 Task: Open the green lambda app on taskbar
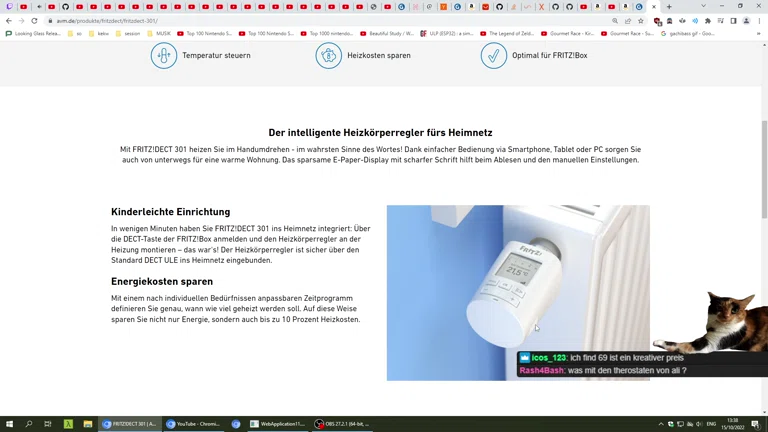tap(68, 424)
